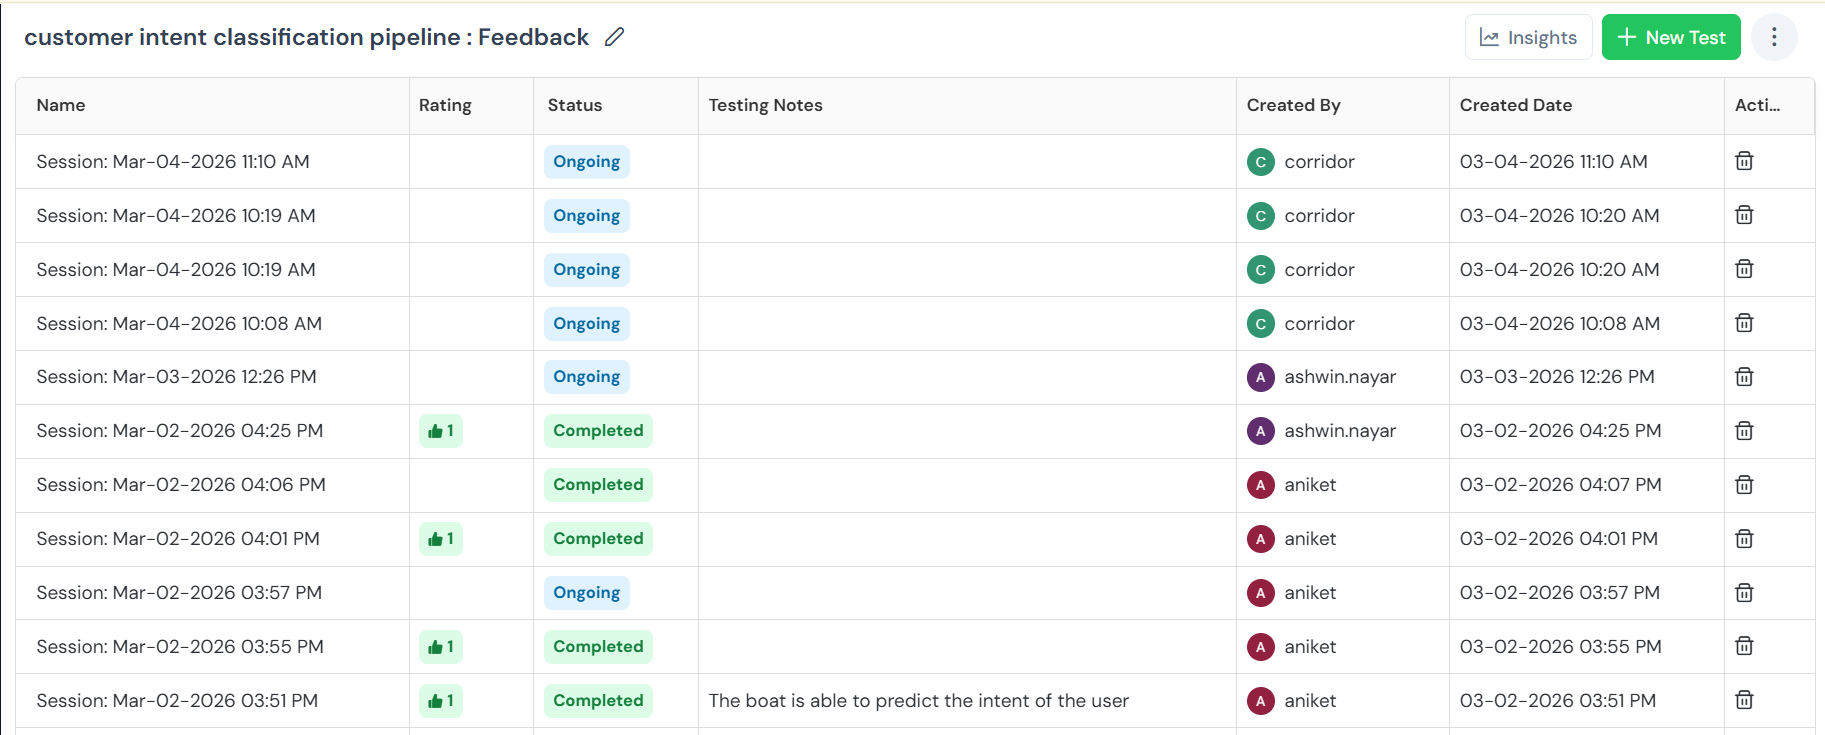The image size is (1825, 735).
Task: Sort by the Name column header
Action: (61, 105)
